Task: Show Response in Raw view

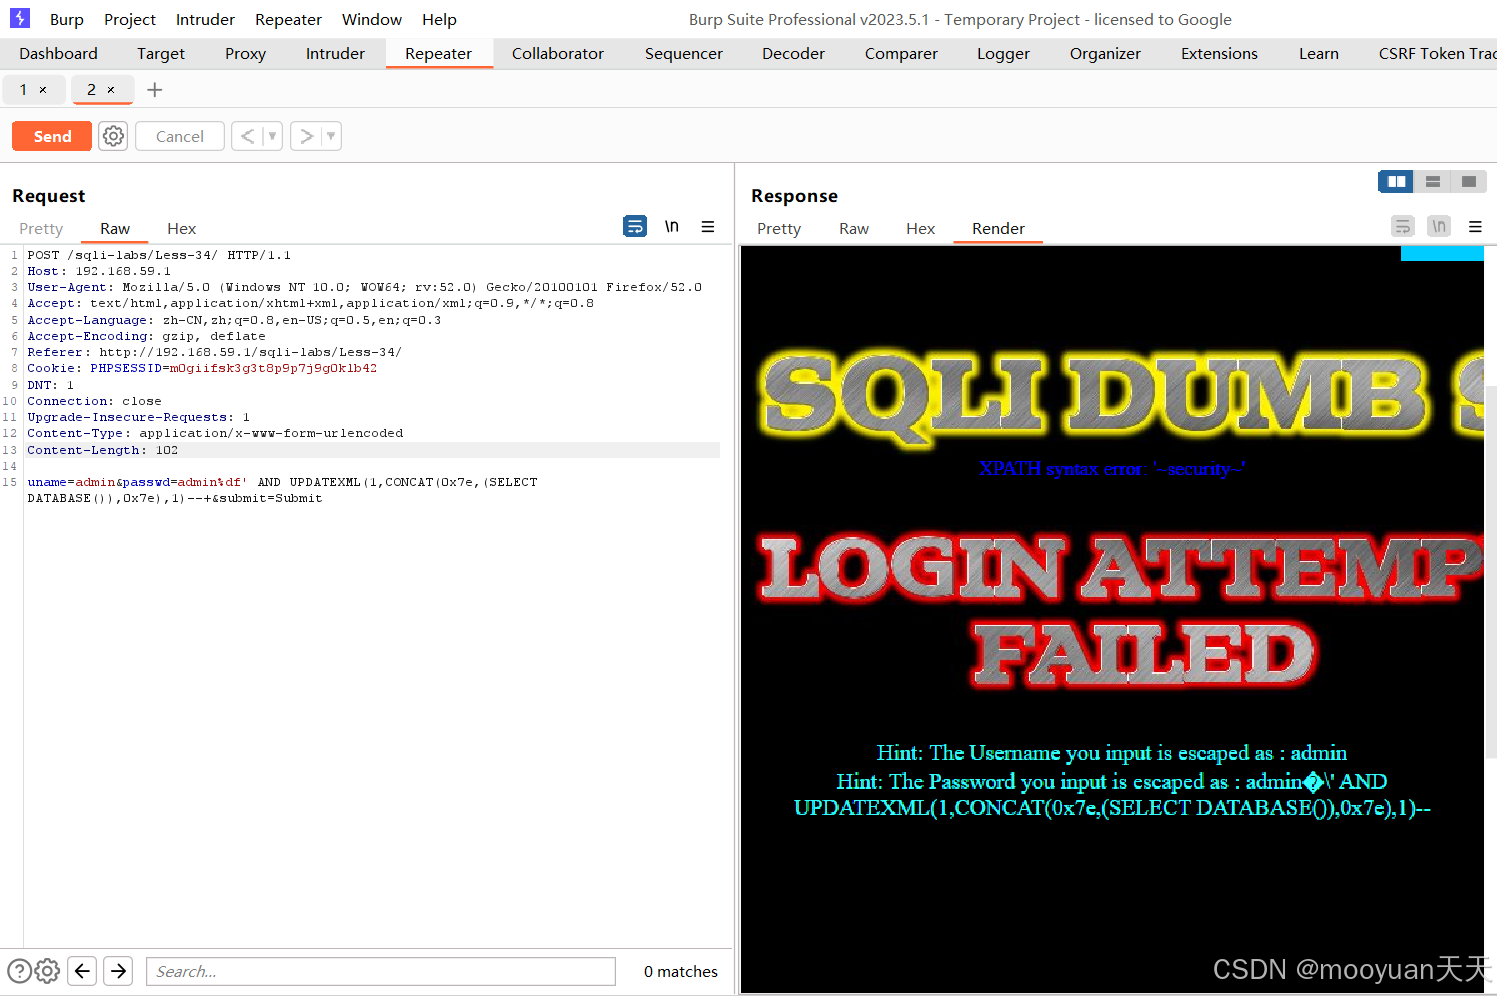Action: [854, 229]
